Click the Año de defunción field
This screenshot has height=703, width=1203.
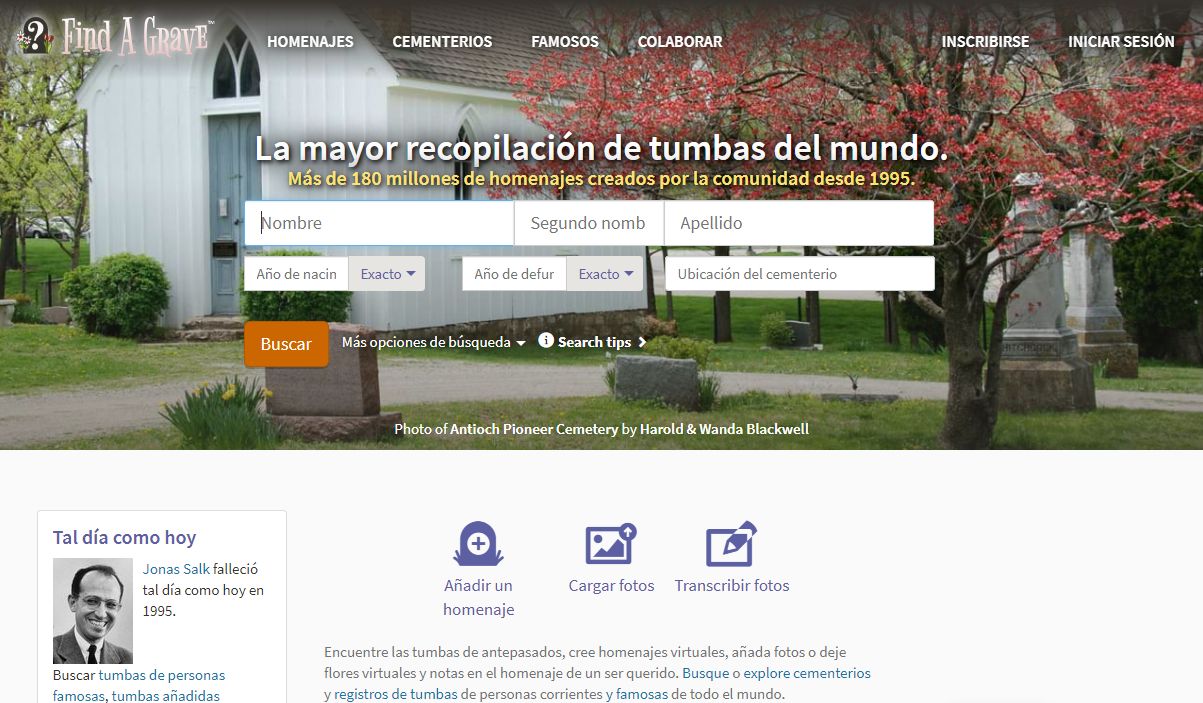point(515,274)
